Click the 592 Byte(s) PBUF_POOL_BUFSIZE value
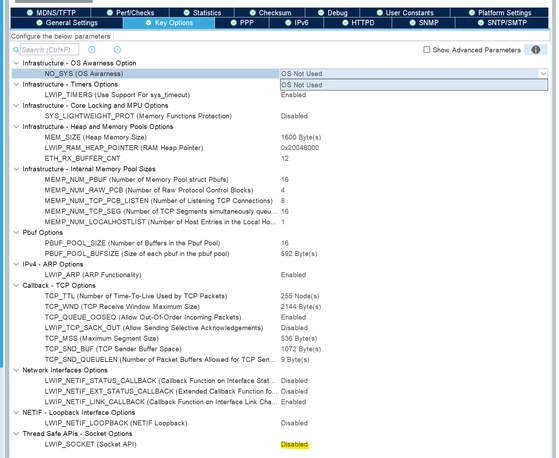559x458 pixels. [x=299, y=254]
